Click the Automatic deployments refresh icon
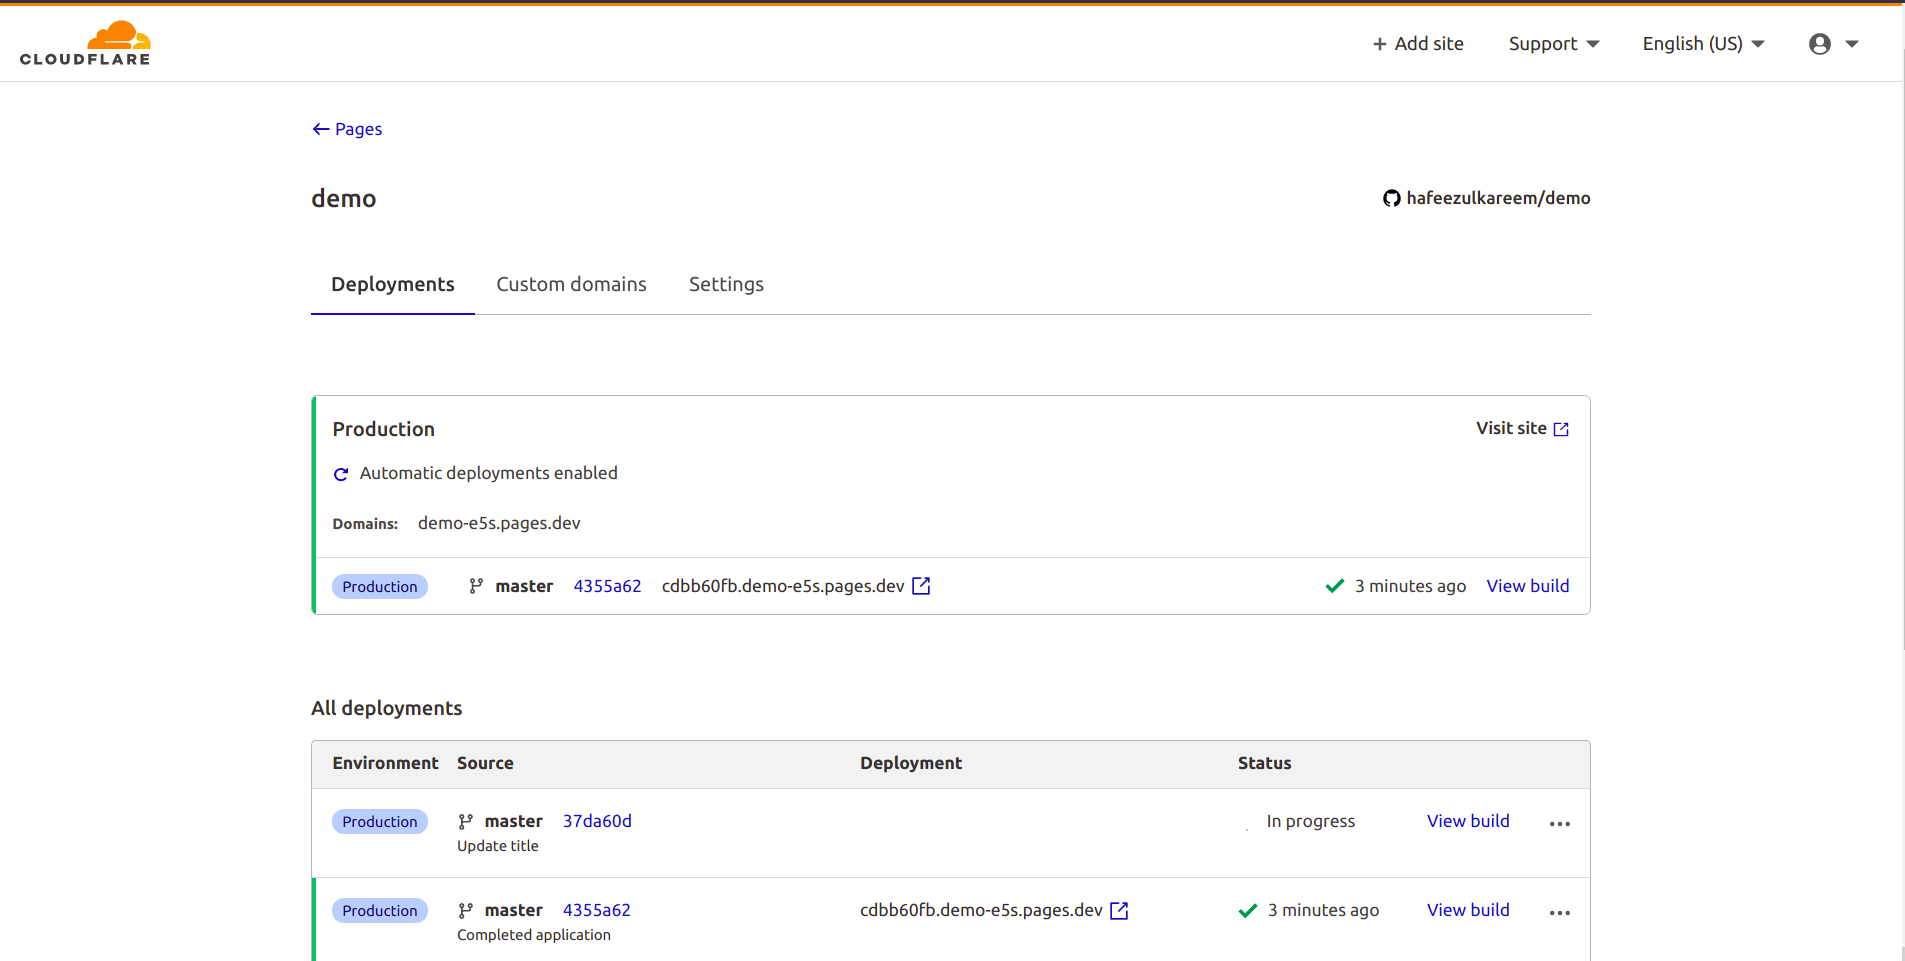 pos(341,474)
